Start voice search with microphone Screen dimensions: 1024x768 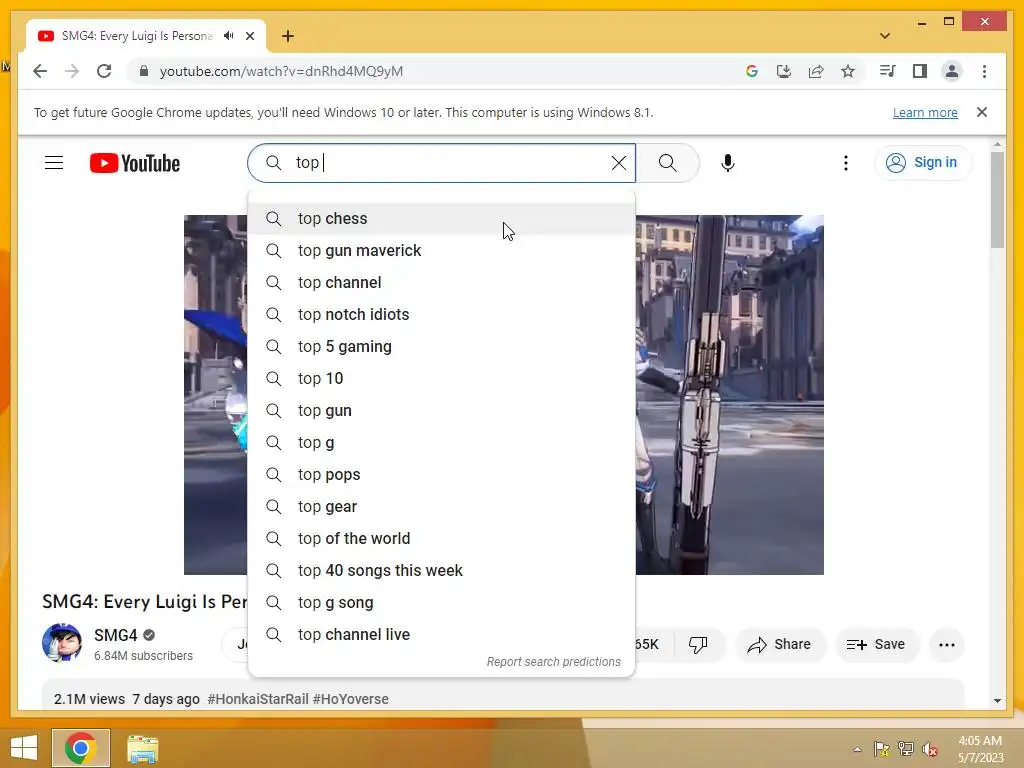coord(728,163)
